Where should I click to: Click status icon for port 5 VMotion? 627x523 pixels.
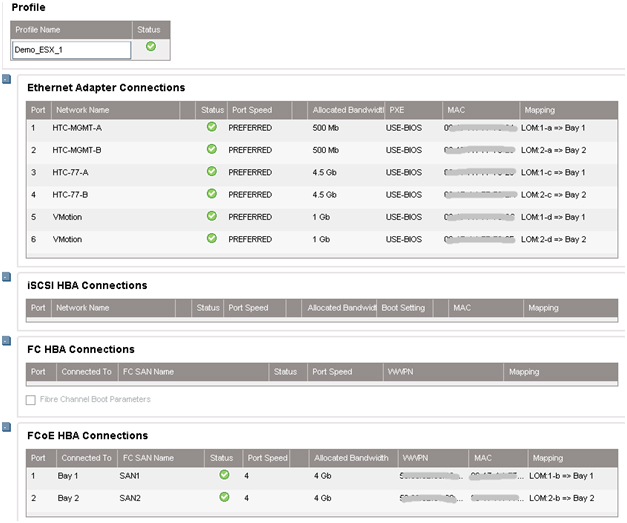[x=212, y=216]
